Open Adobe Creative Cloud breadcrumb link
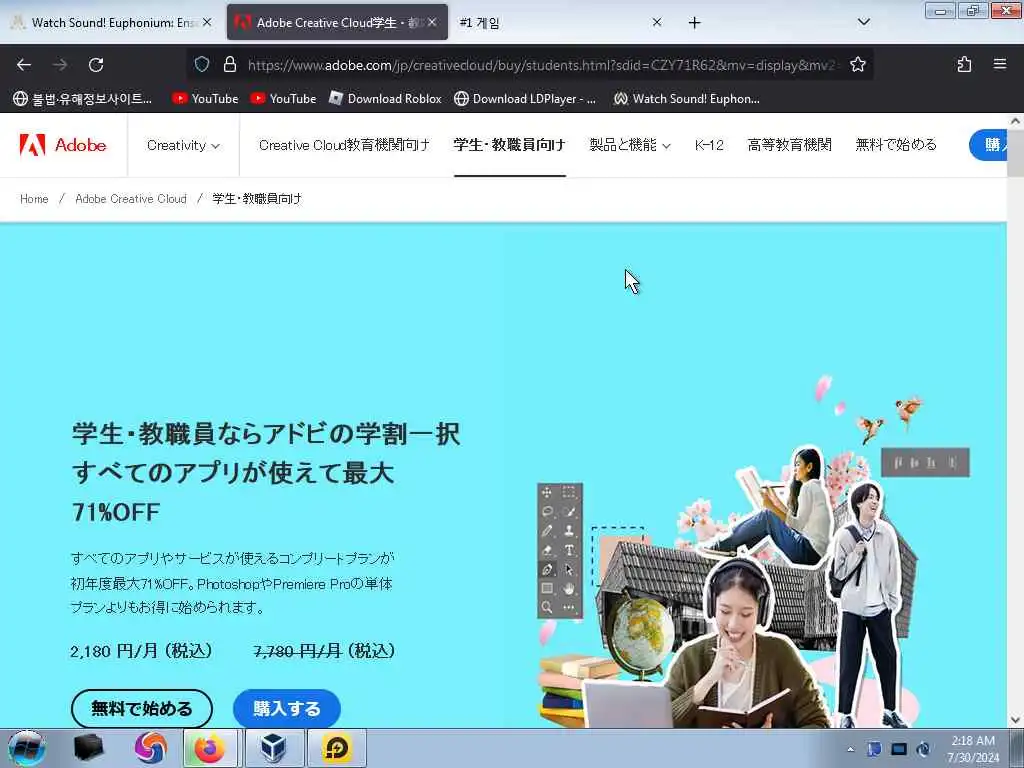 [131, 199]
